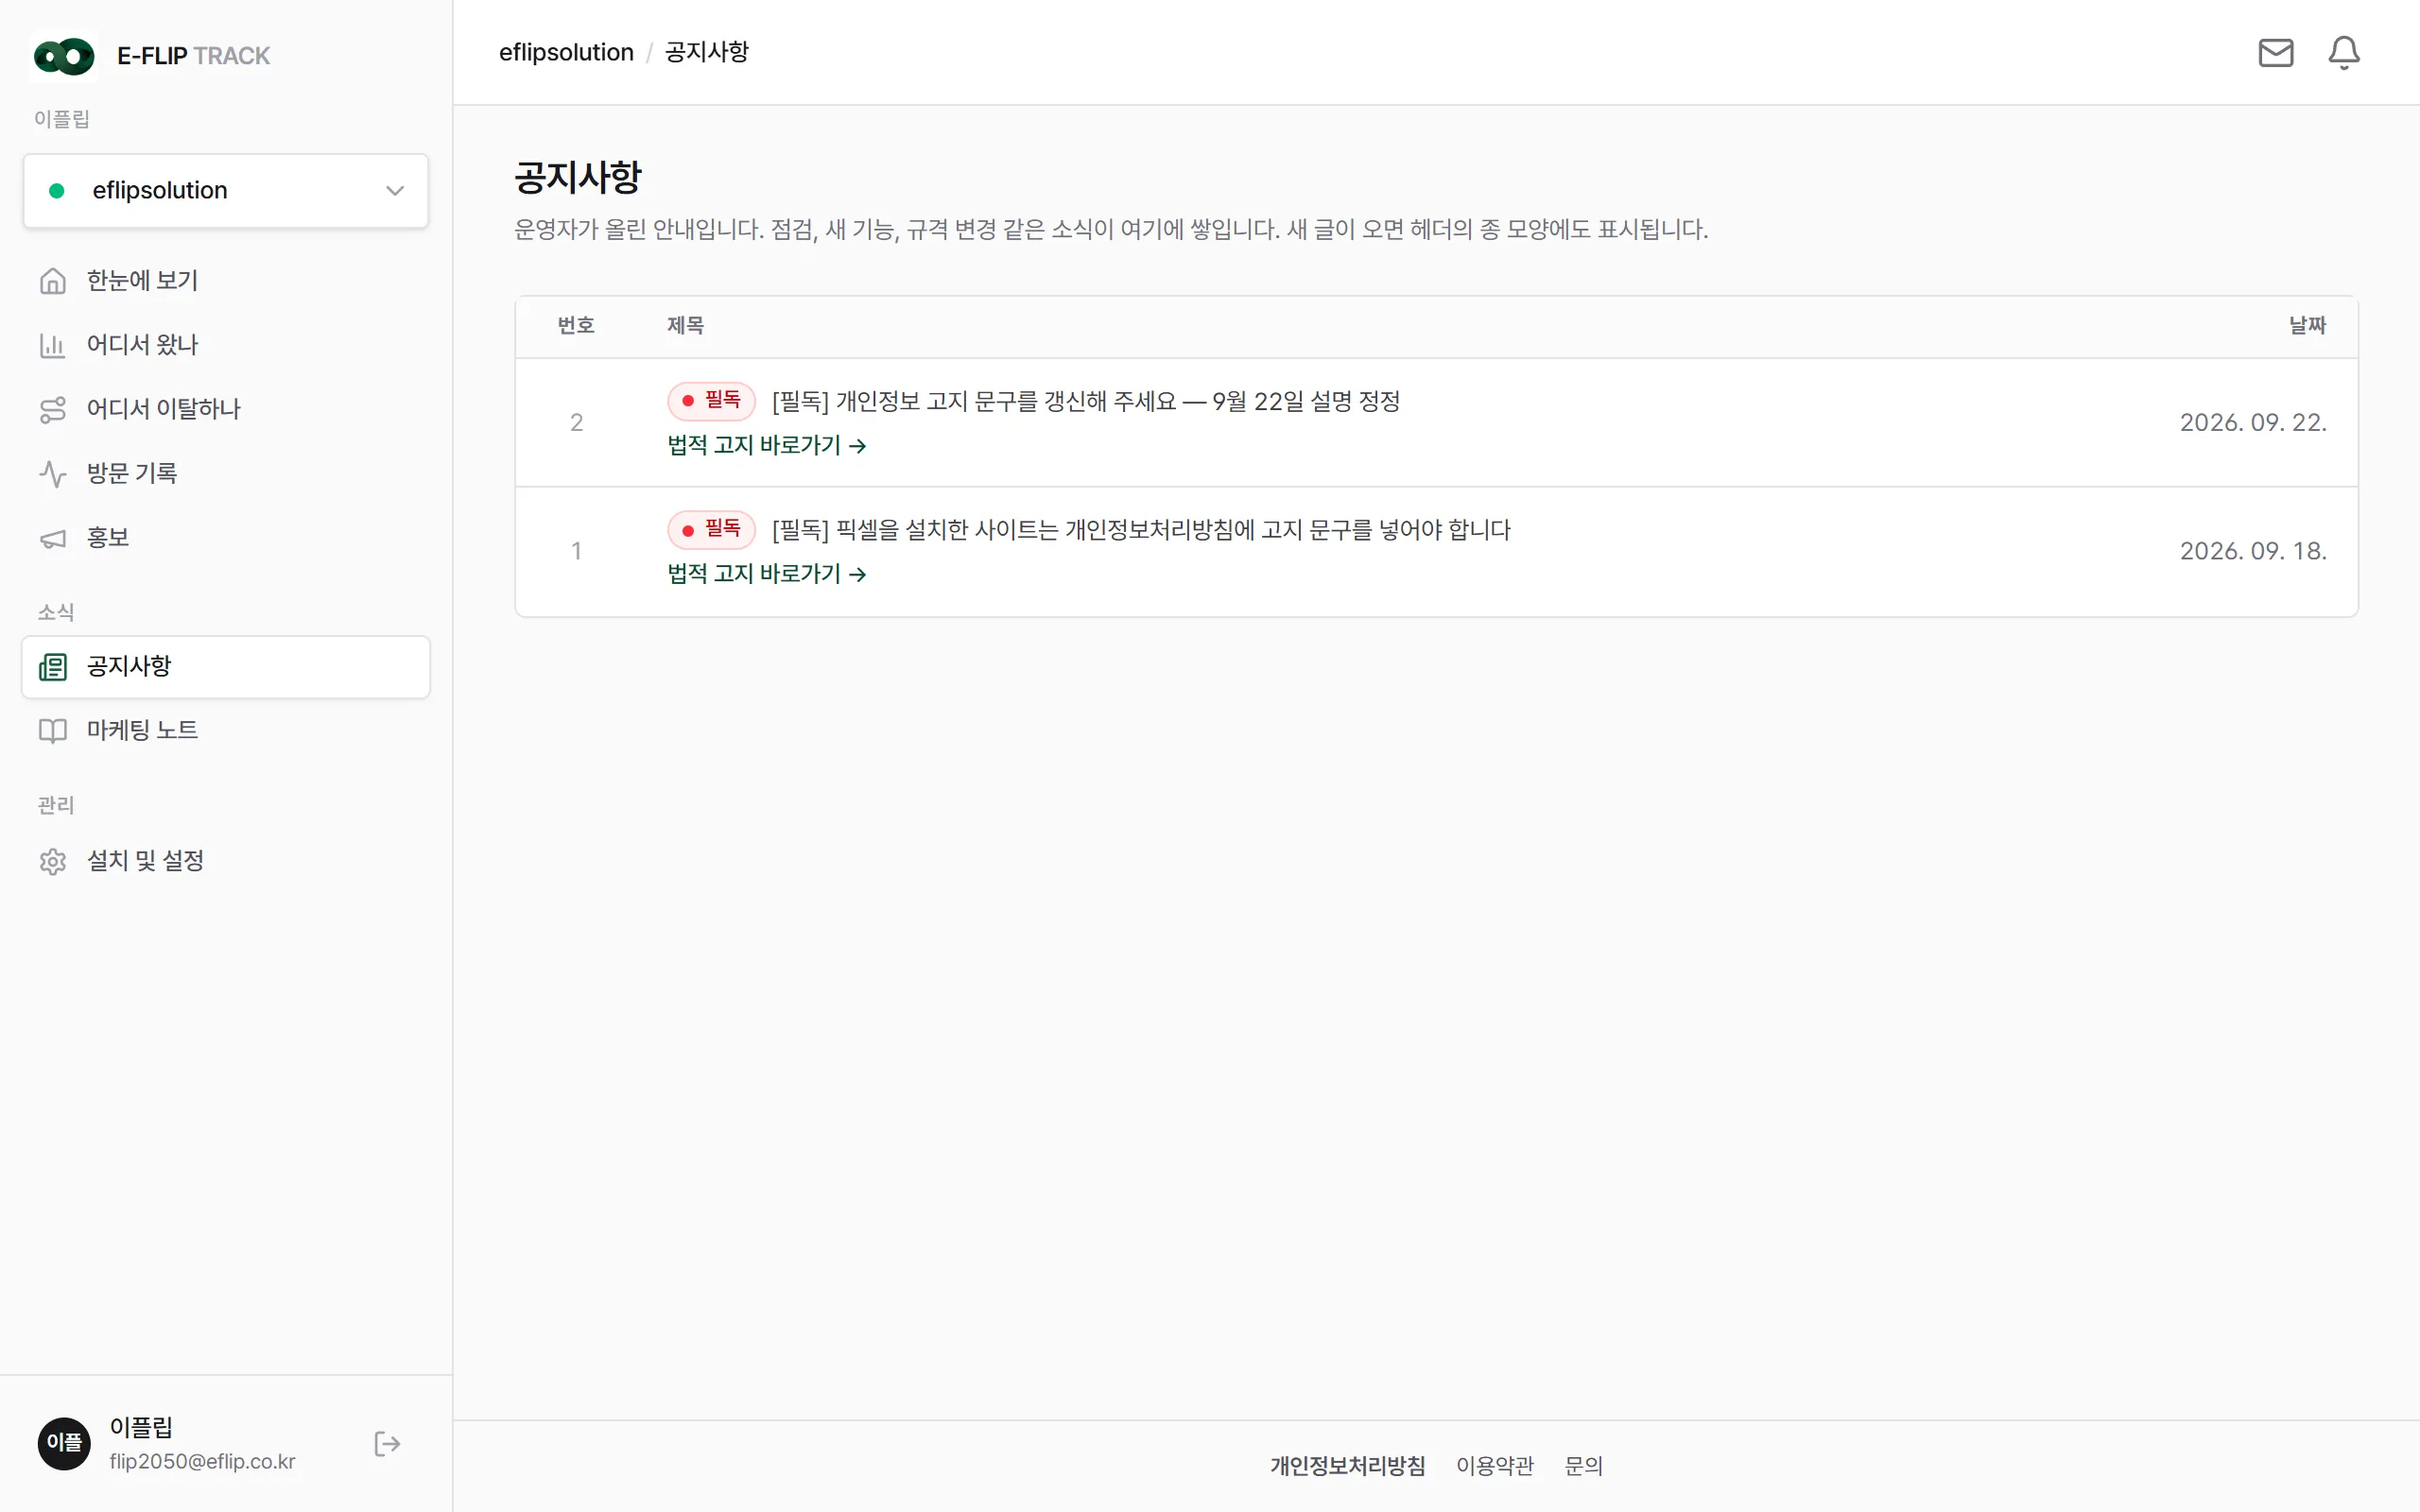Click the 필독 badge on notice number 1
2420x1512 pixels.
[711, 529]
